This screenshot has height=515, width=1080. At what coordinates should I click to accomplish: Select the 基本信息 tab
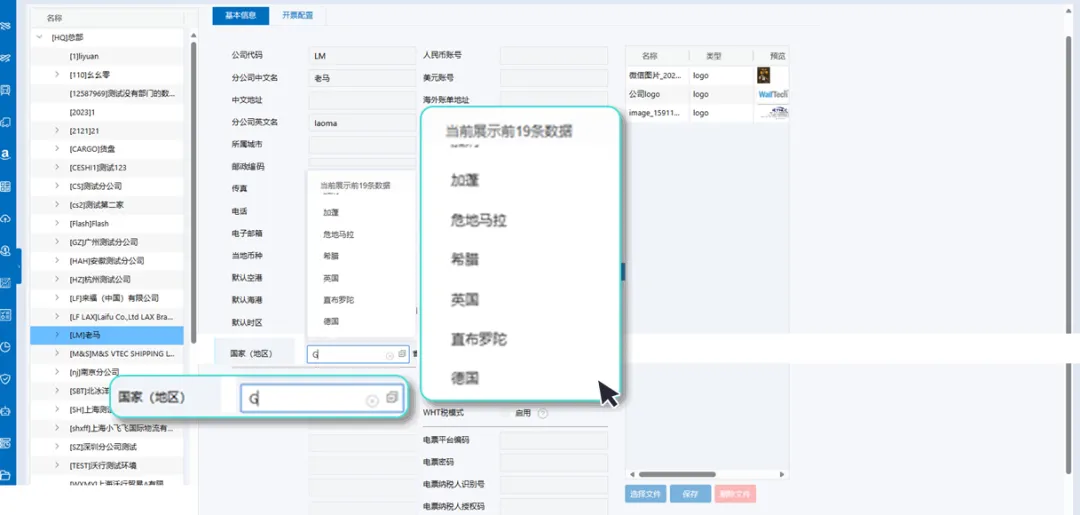[x=240, y=16]
